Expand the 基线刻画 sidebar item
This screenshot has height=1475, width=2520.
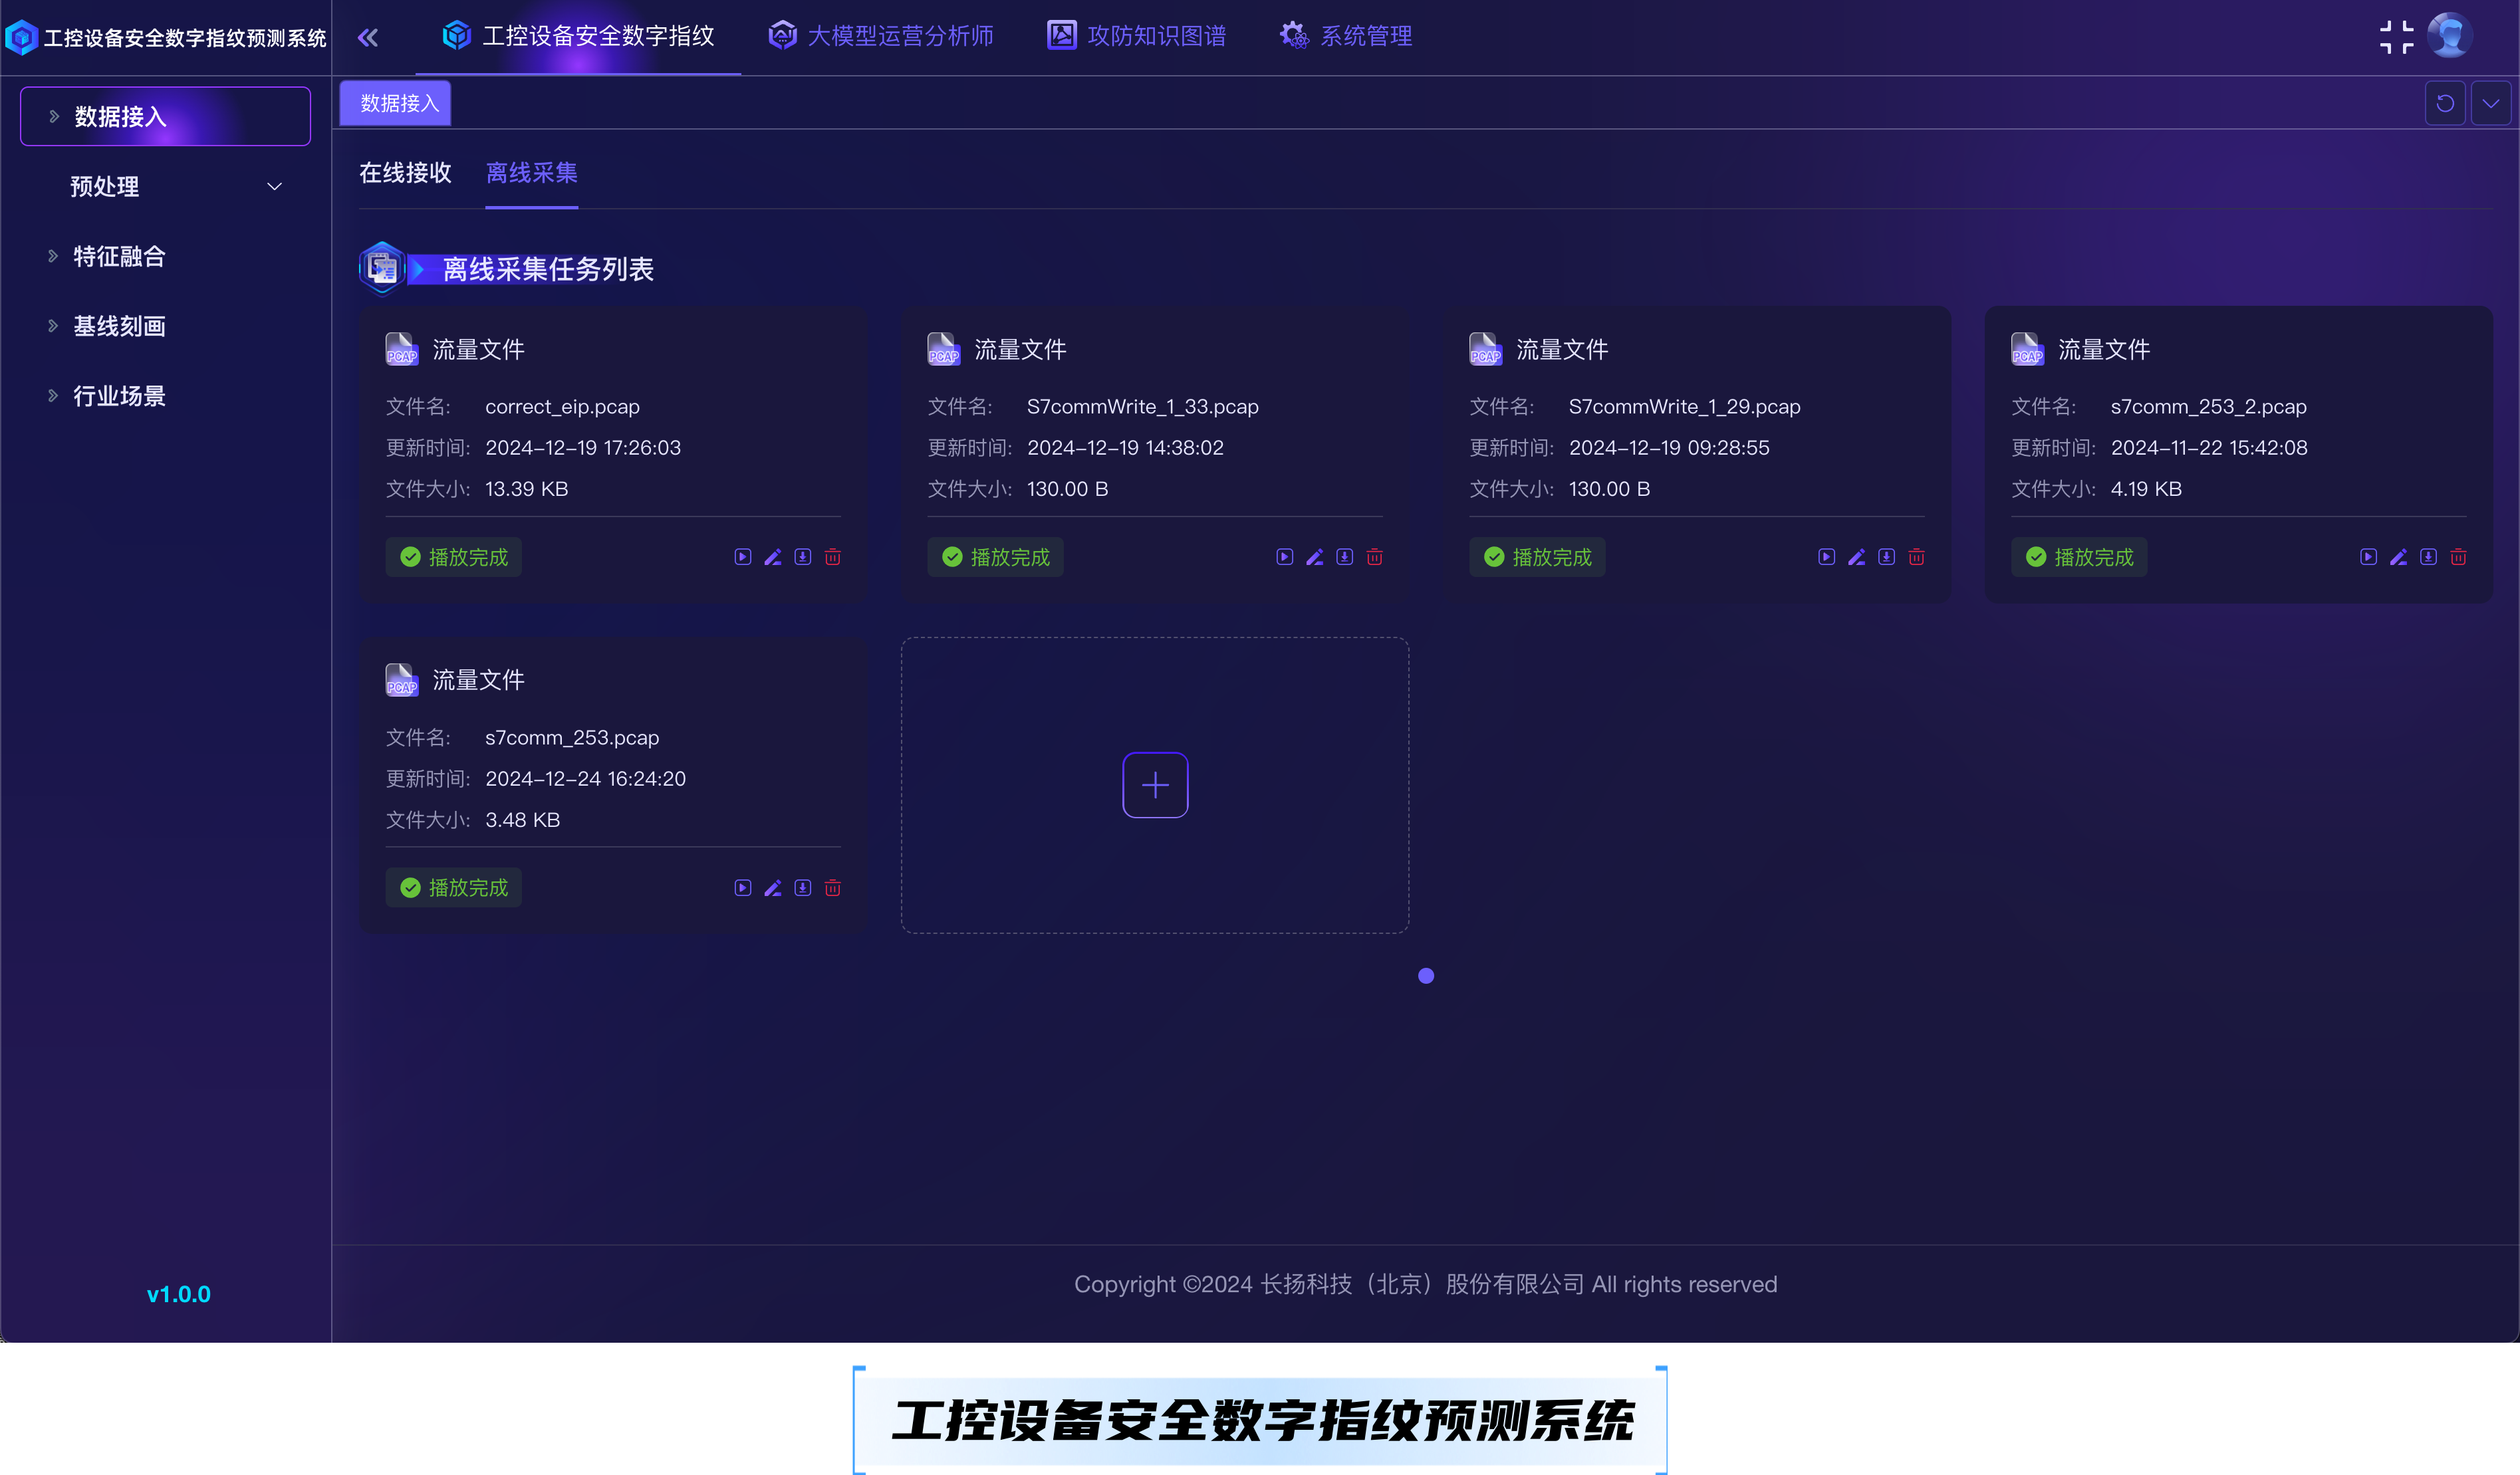coord(118,327)
